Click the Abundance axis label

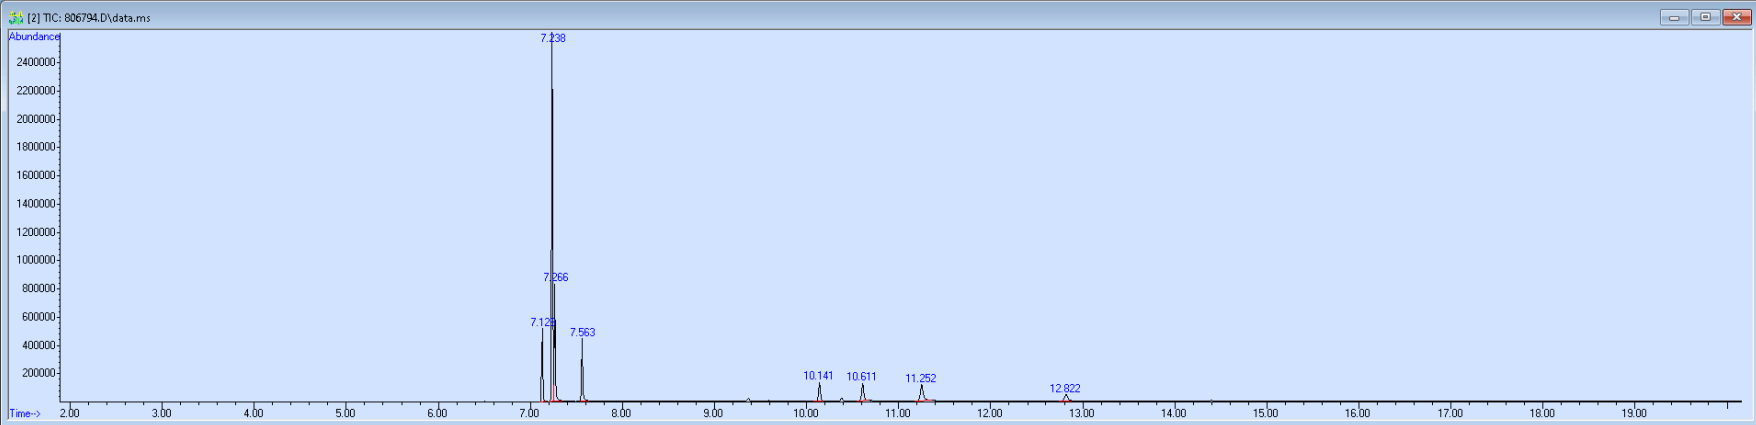pyautogui.click(x=34, y=37)
